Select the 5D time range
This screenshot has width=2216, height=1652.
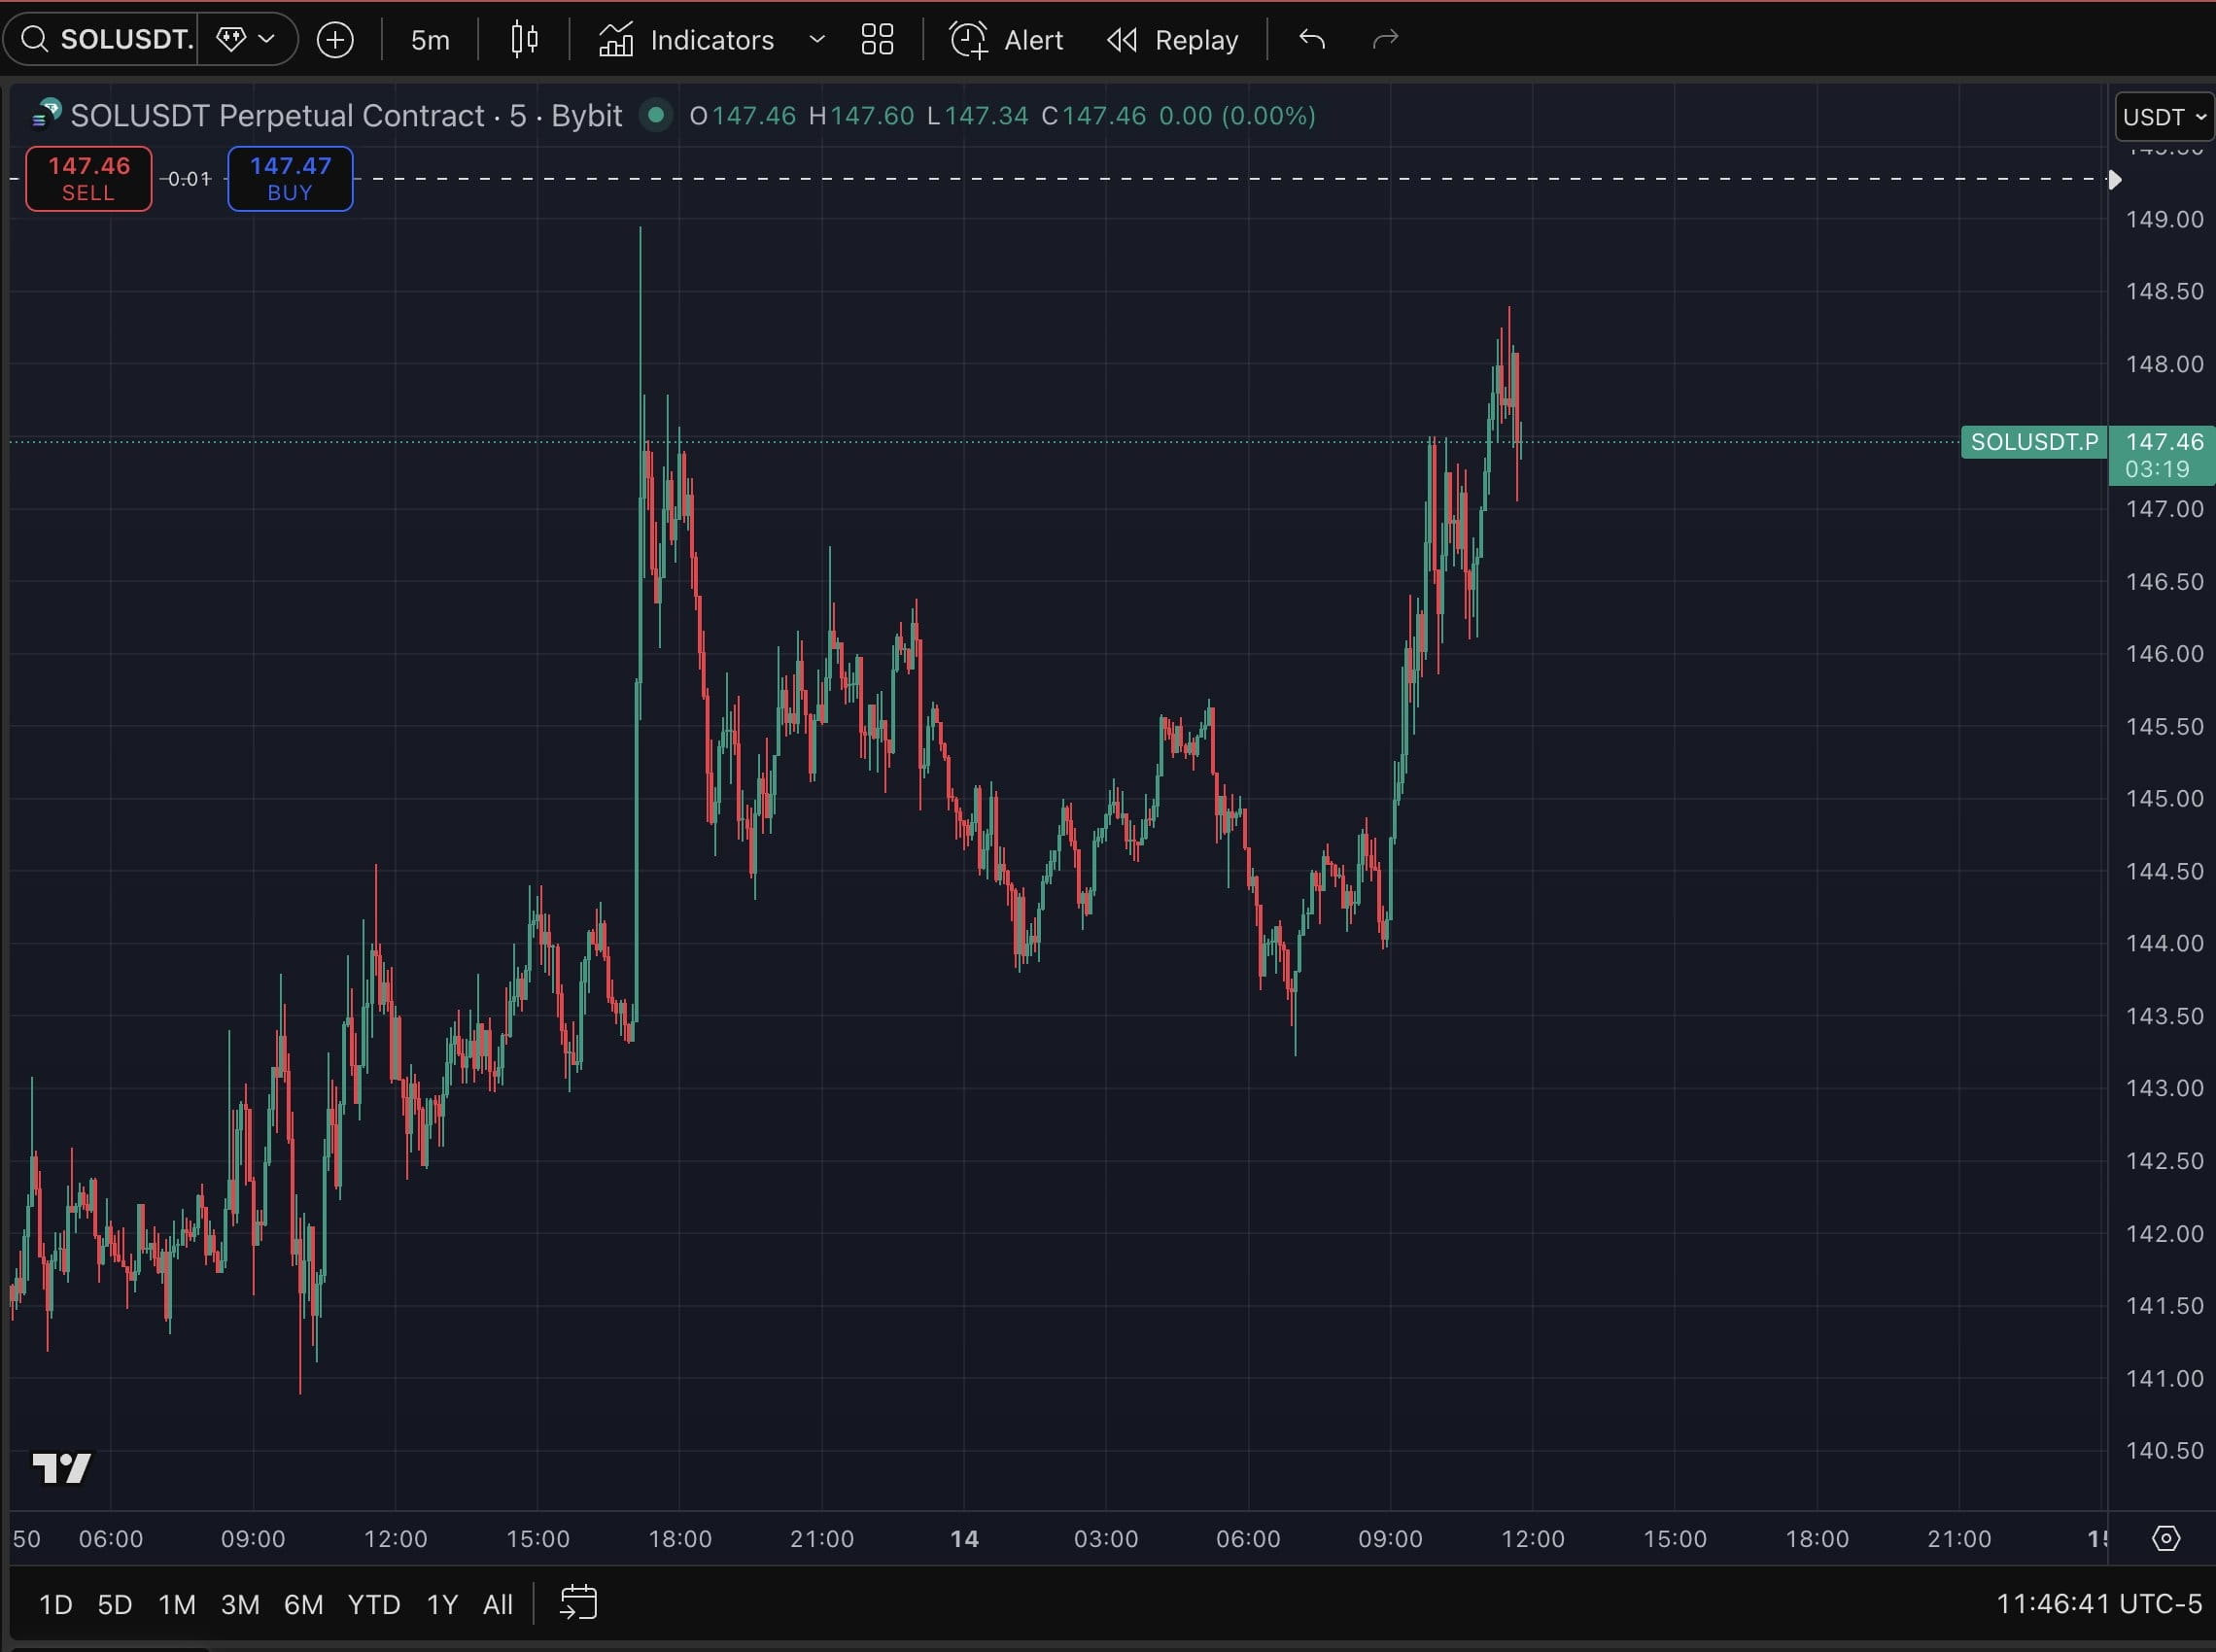pyautogui.click(x=114, y=1604)
